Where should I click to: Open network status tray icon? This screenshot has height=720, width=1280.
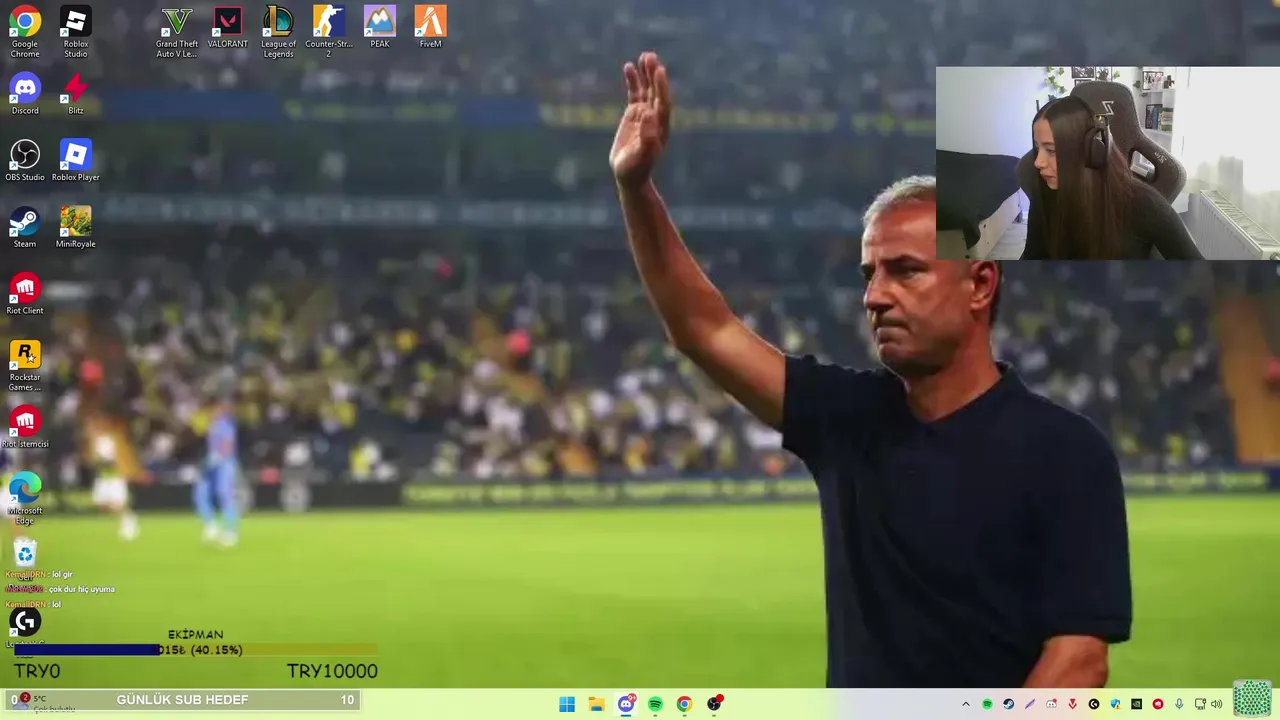click(x=1200, y=704)
